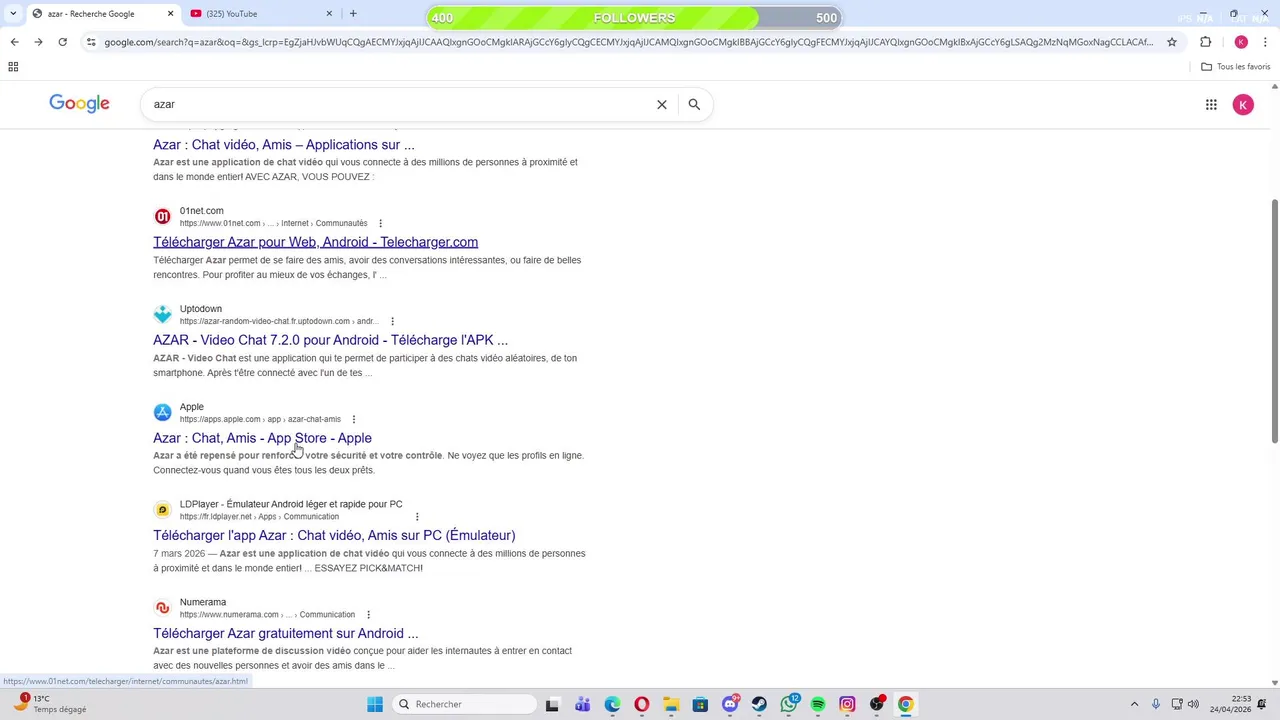Open the Google apps grid
Viewport: 1280px width, 720px height.
(x=1211, y=104)
